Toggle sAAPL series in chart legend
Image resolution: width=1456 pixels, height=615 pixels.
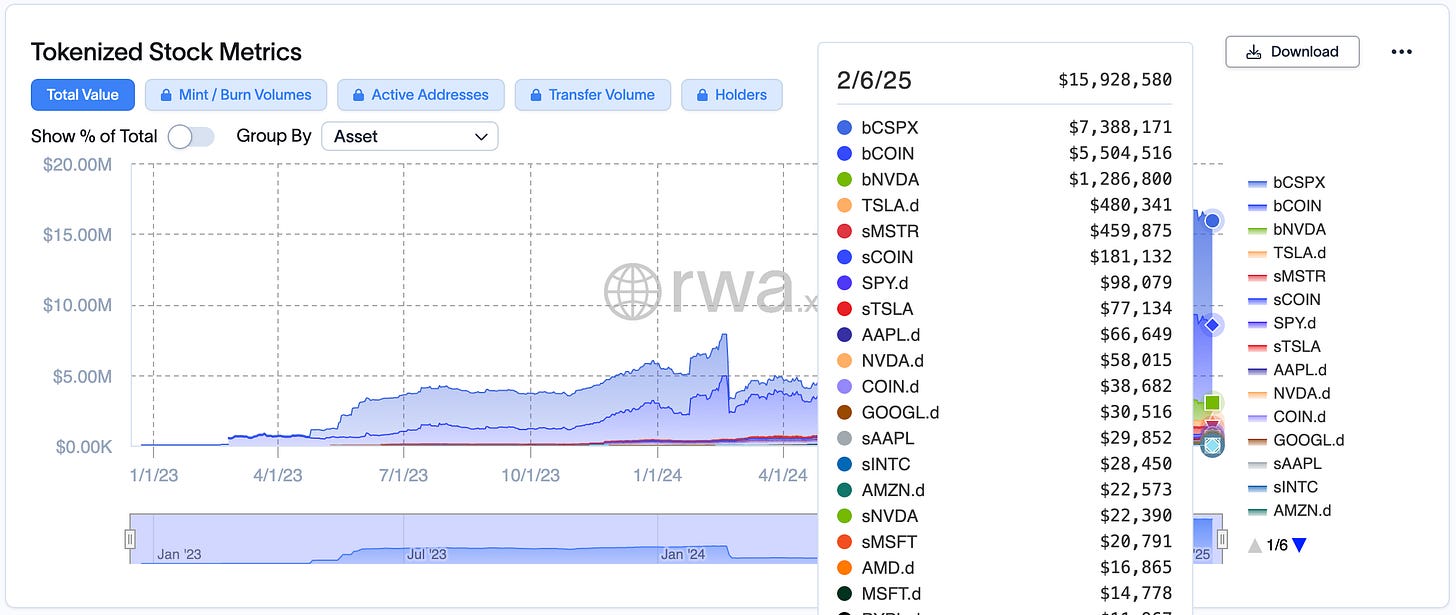click(1285, 463)
